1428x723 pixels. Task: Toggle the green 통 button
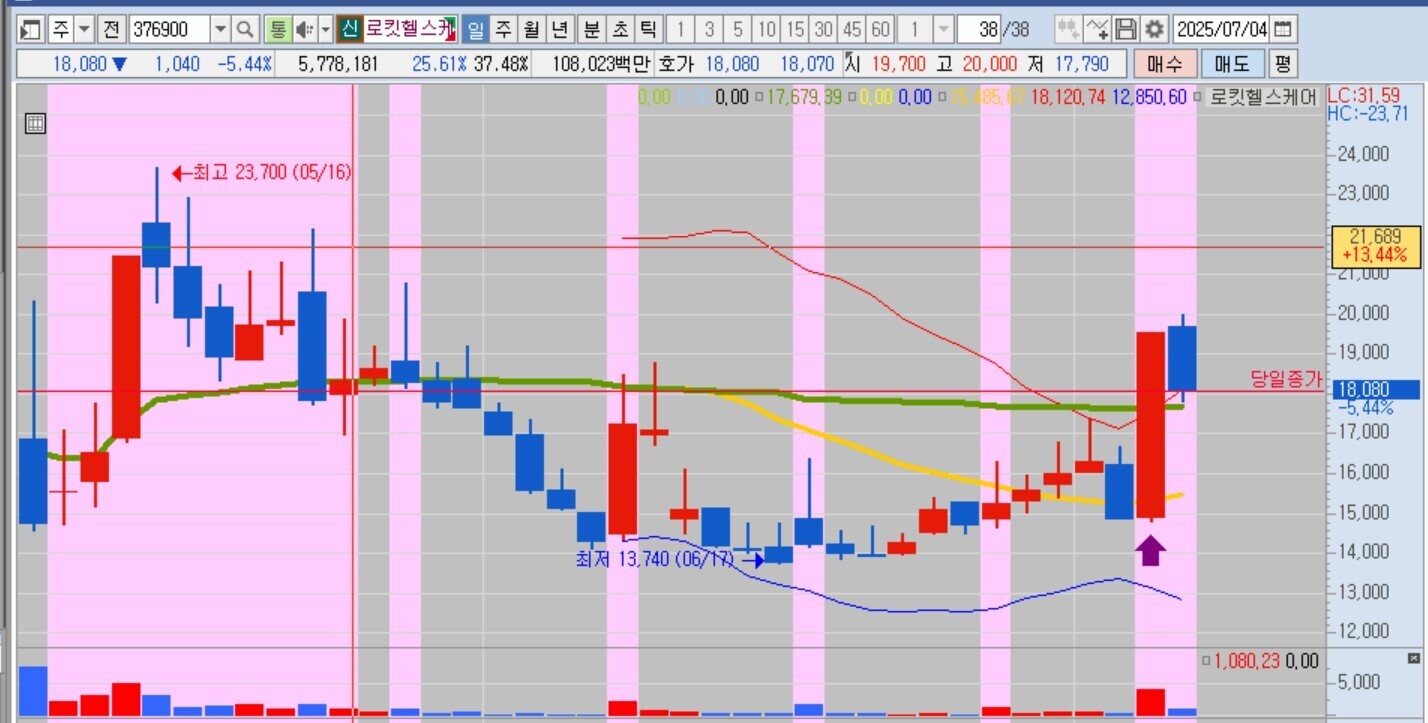click(x=277, y=29)
